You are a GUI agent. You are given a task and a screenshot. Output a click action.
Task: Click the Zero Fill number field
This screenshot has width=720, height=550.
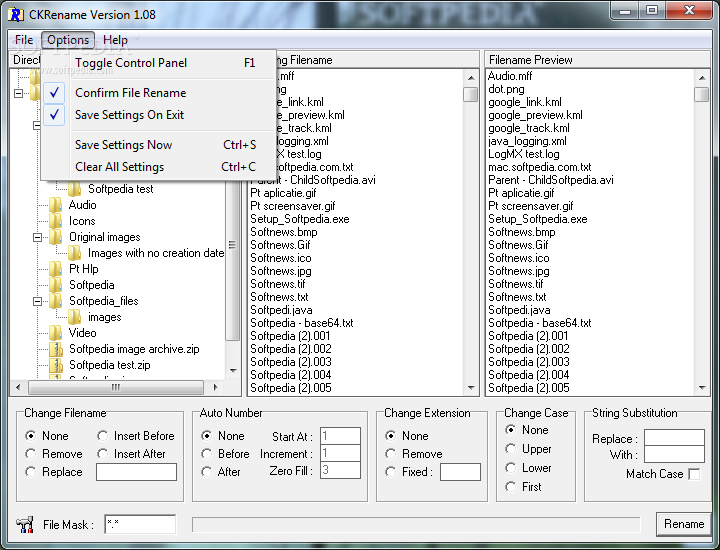tap(340, 470)
